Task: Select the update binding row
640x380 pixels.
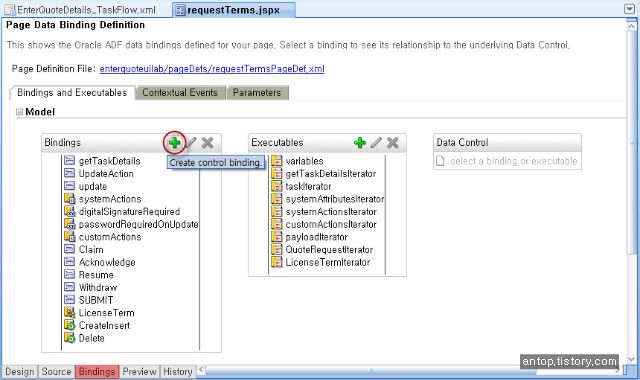Action: pyautogui.click(x=93, y=186)
